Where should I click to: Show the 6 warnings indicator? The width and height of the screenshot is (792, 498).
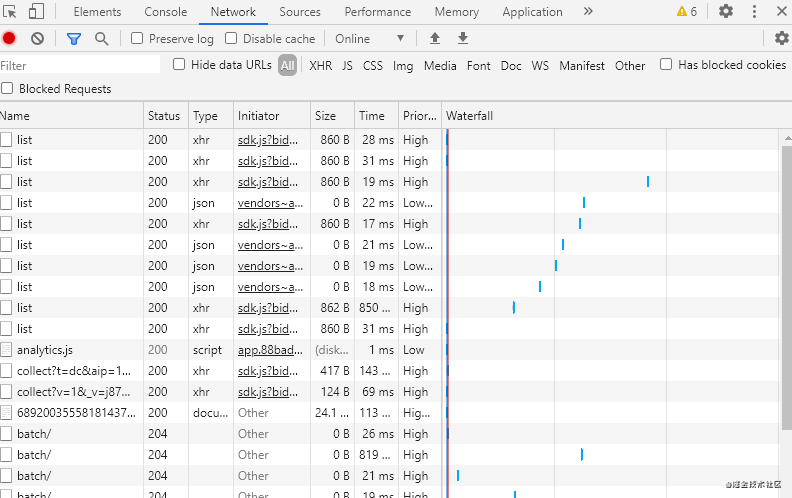tap(687, 12)
